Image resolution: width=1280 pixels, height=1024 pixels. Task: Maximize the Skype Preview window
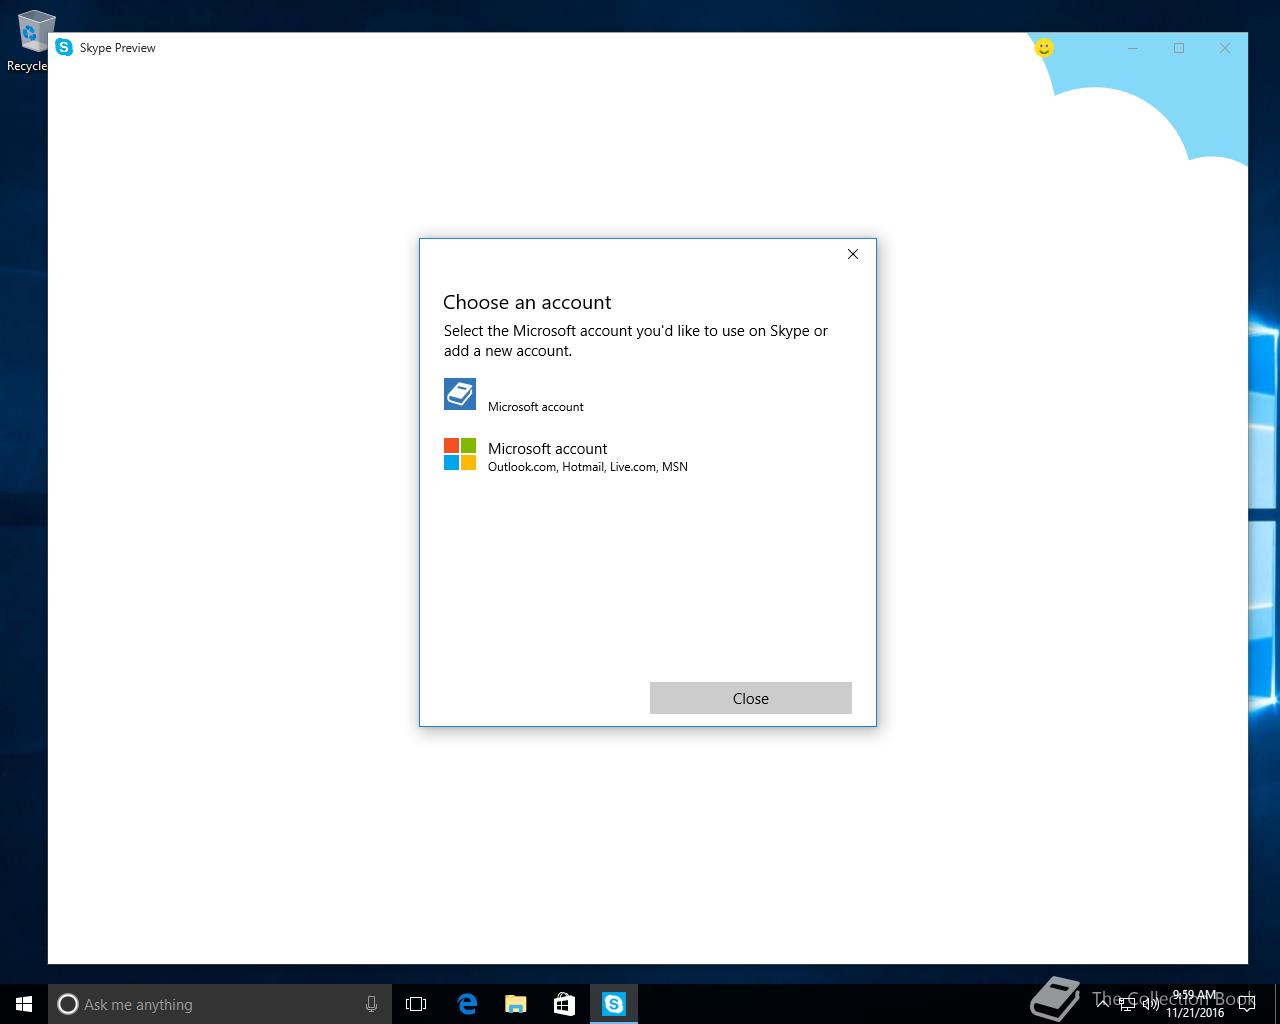(x=1179, y=48)
